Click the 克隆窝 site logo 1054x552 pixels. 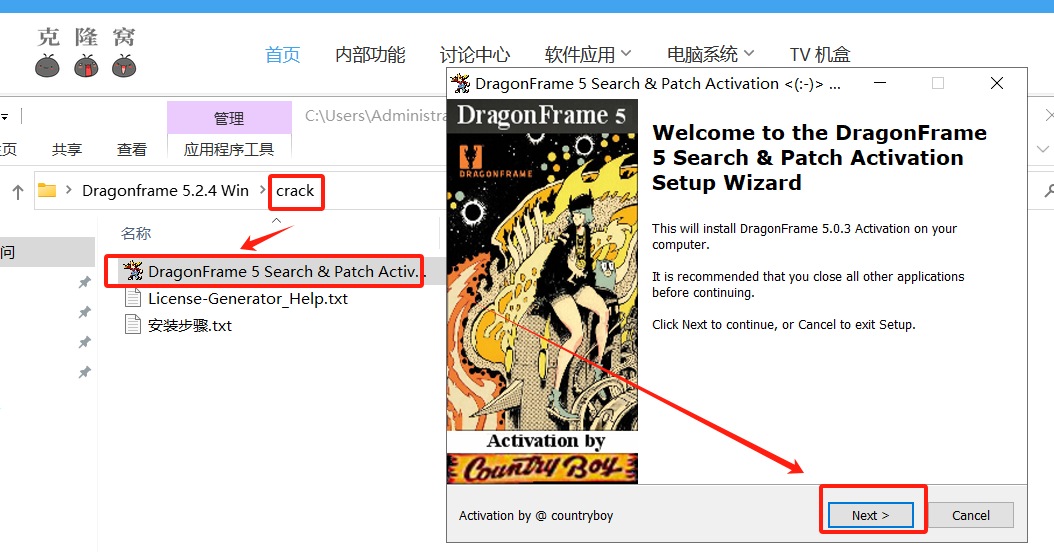point(86,52)
